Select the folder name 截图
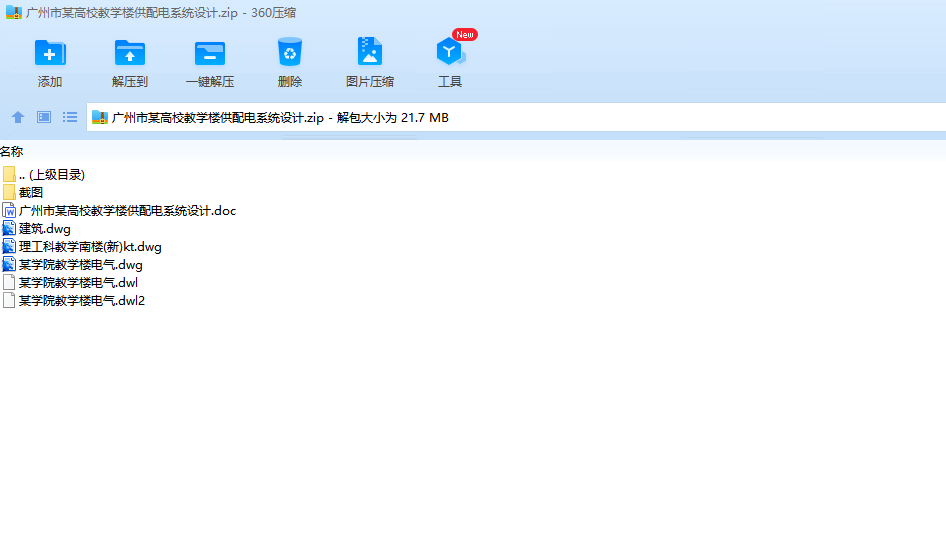 click(31, 192)
